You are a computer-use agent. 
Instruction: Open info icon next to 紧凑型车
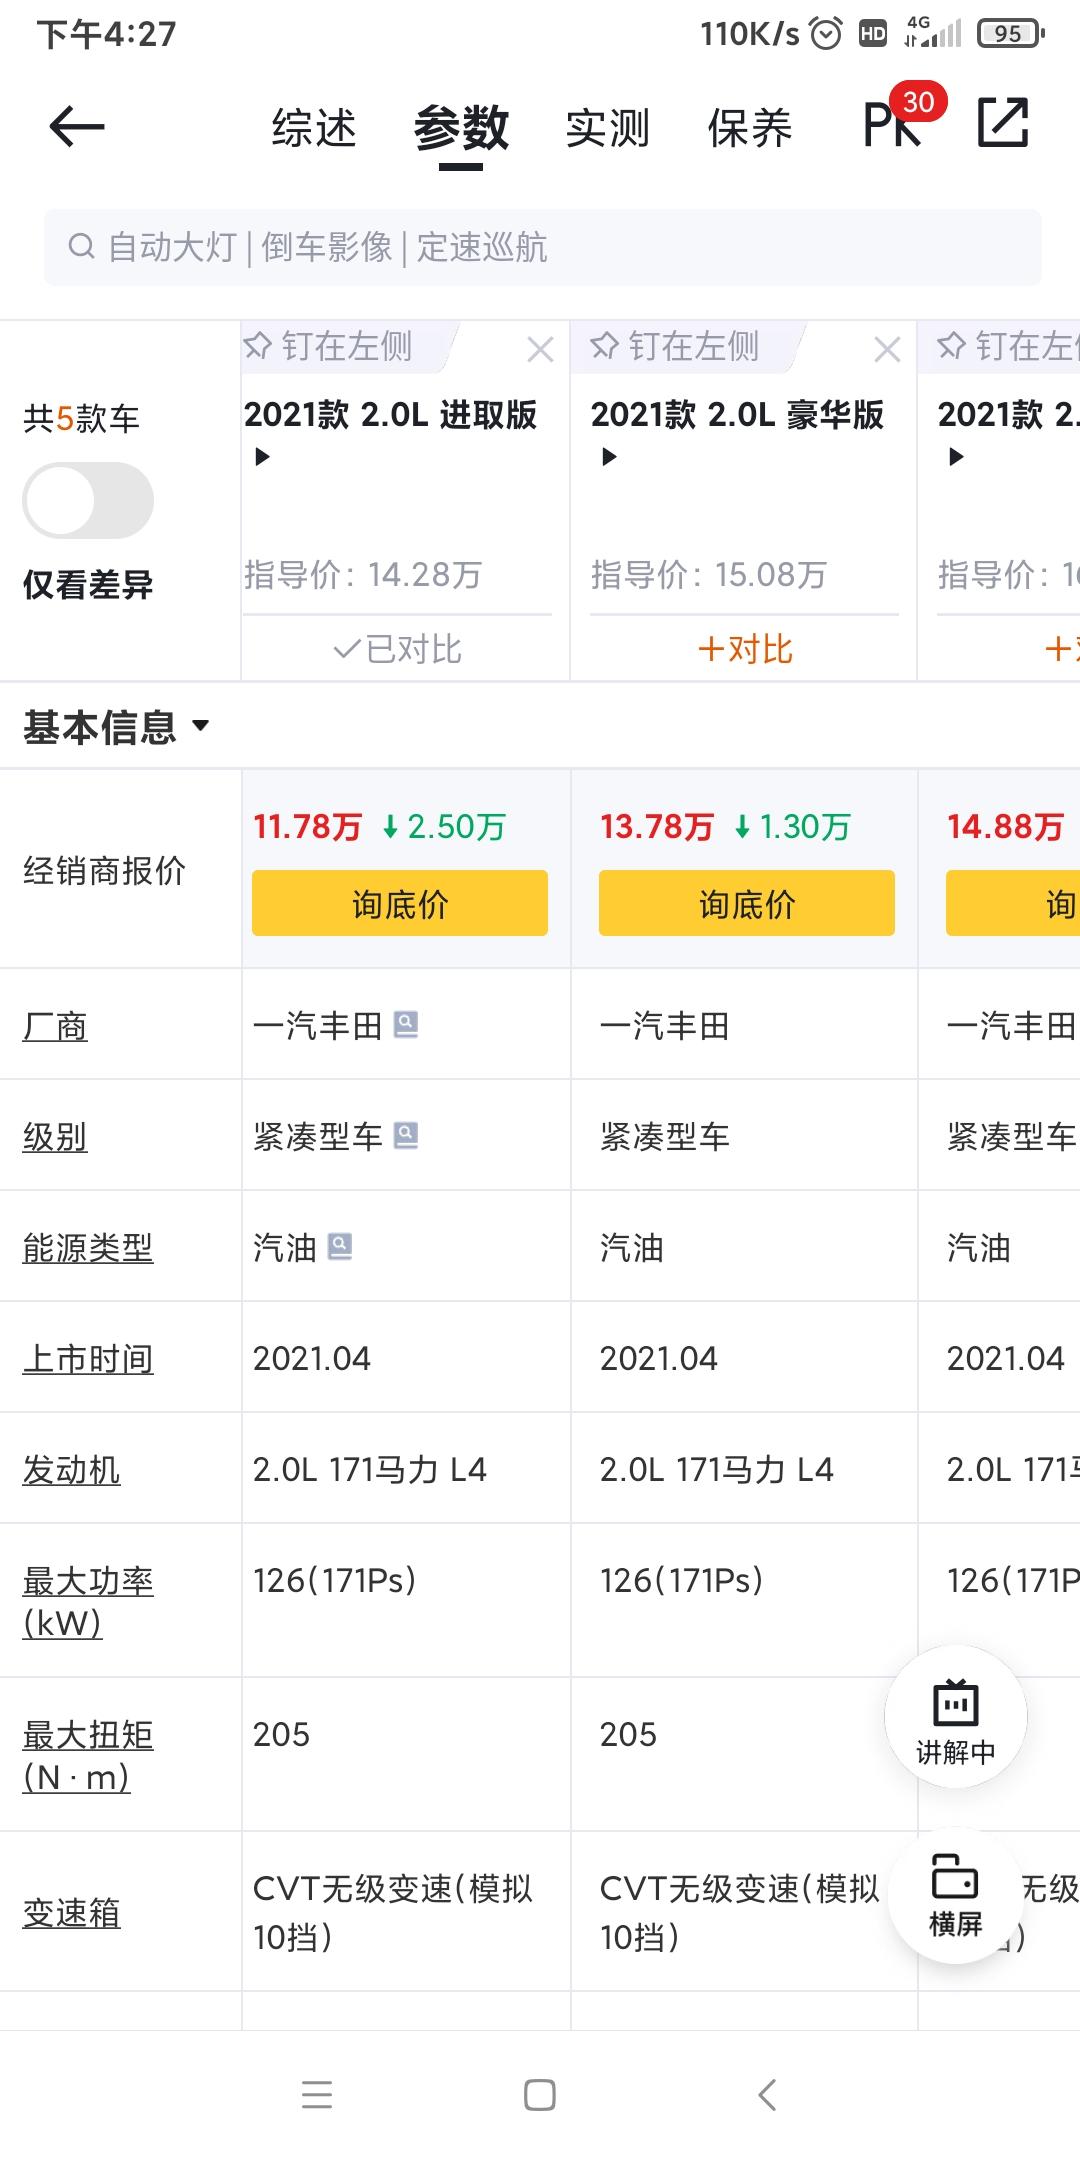[406, 1135]
